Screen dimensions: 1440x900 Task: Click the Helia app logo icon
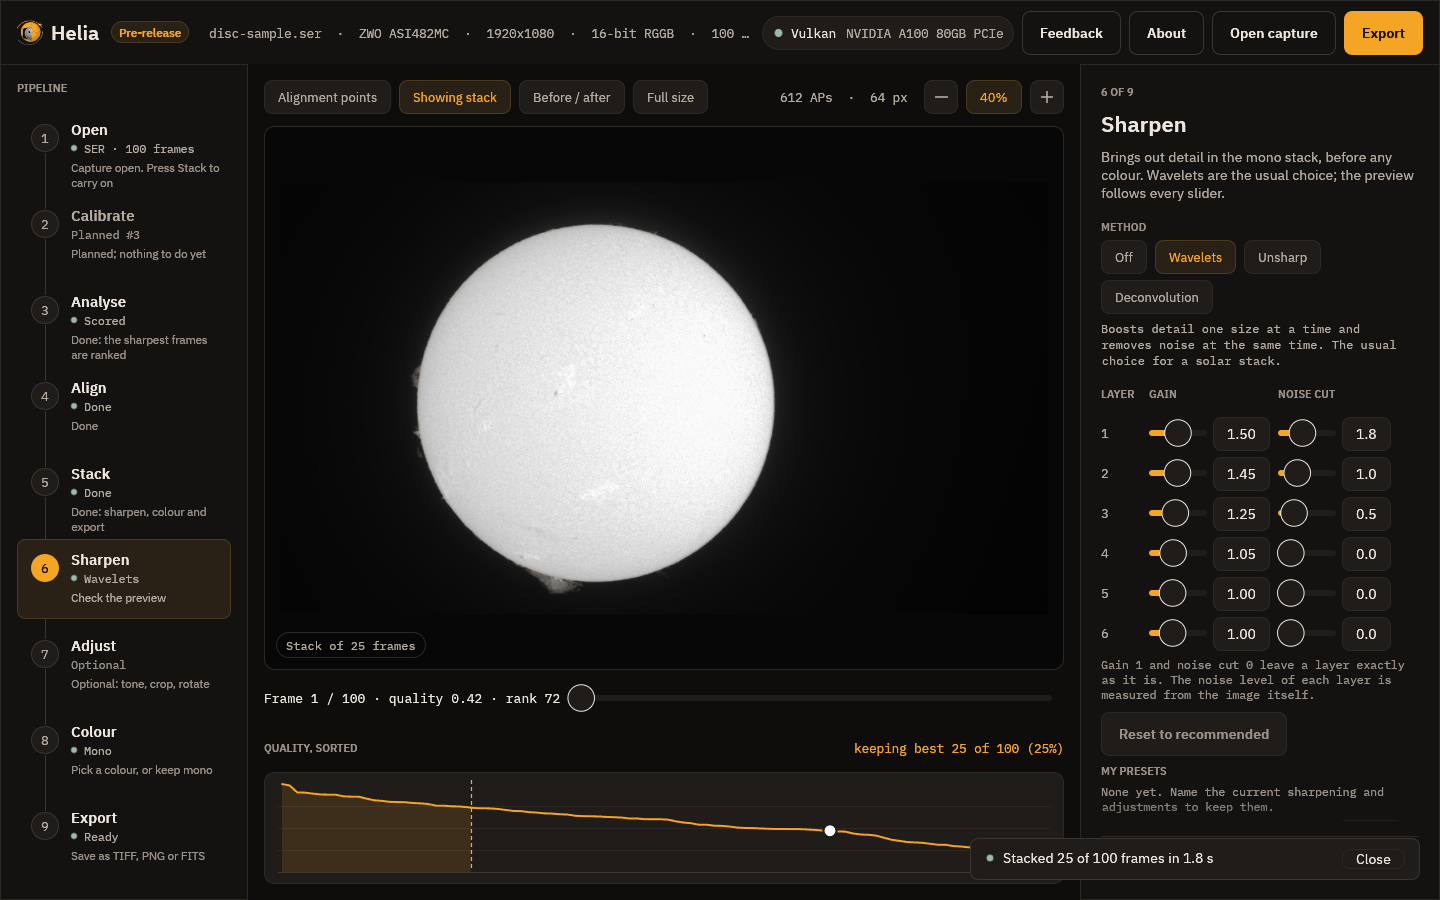[x=30, y=33]
